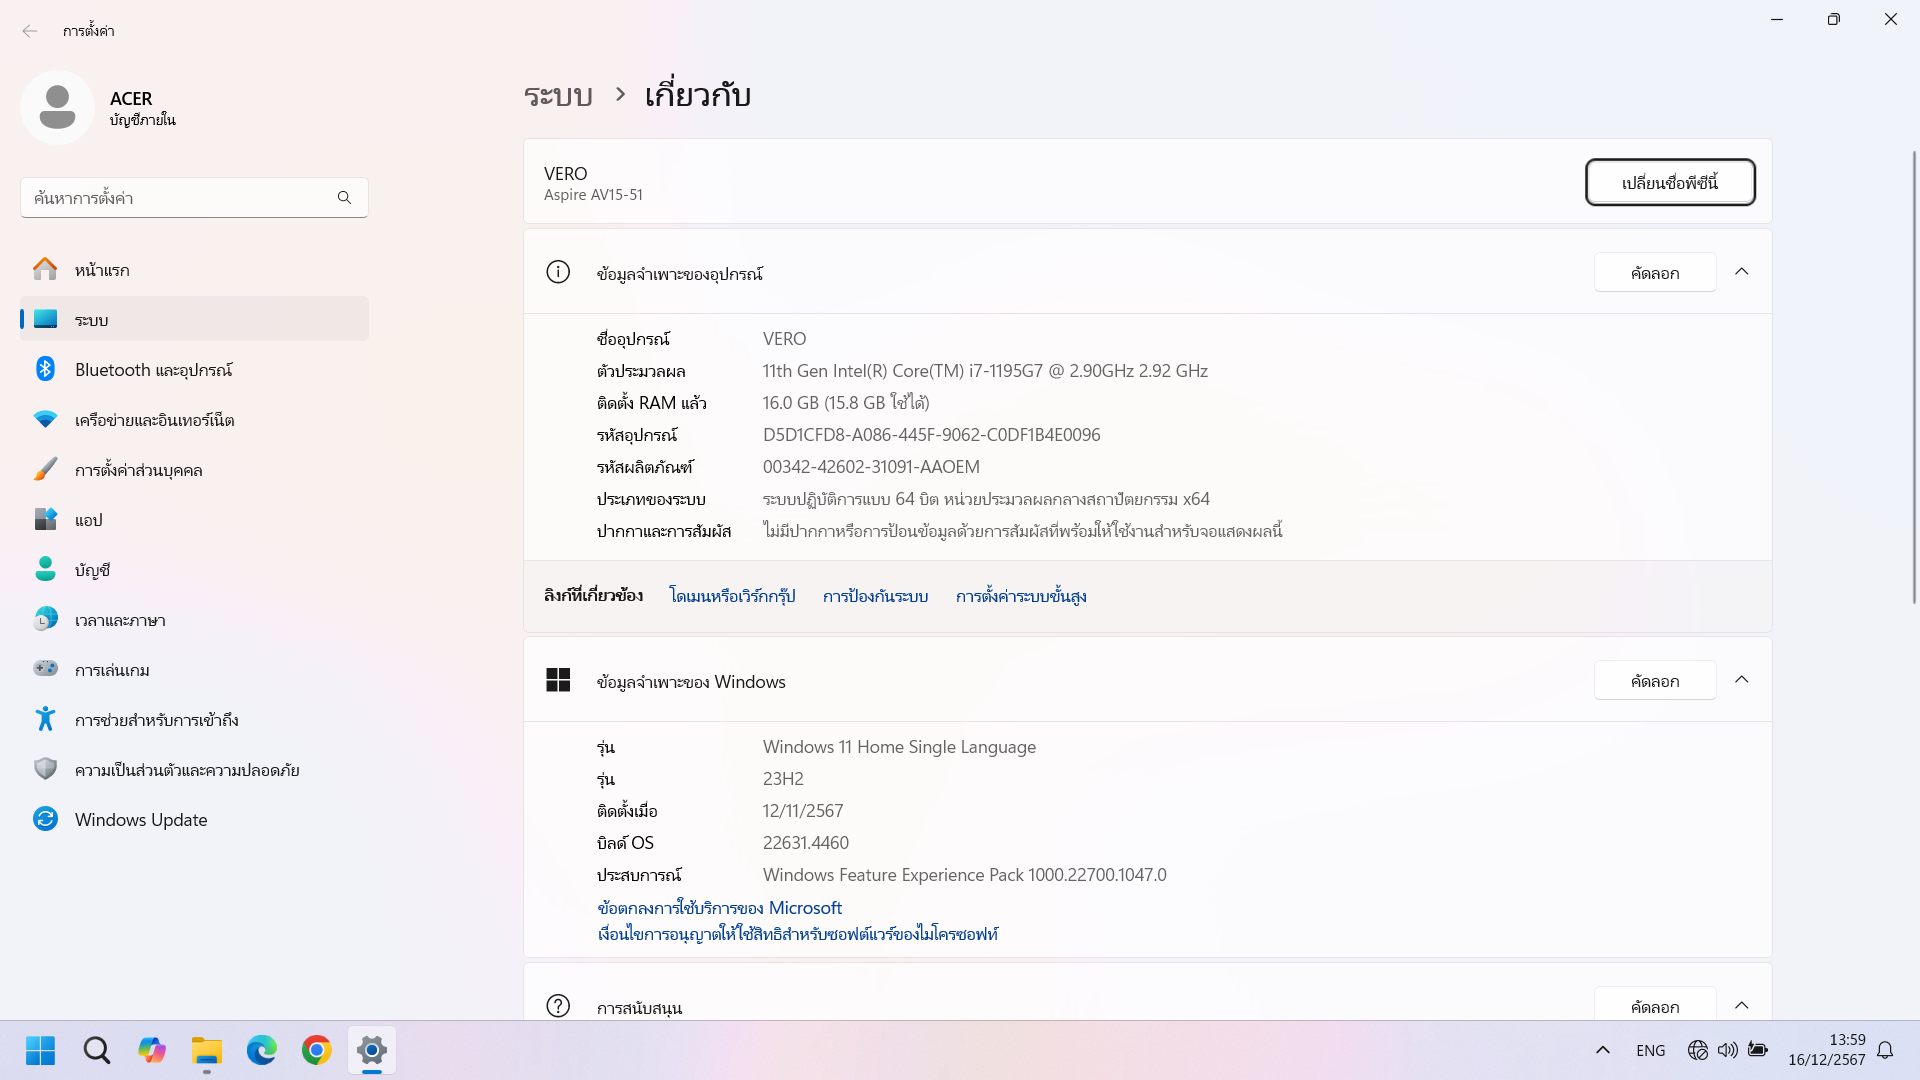Viewport: 1920px width, 1080px height.
Task: Open ข้อตกลงการใช้บริการของ Microsoft link
Action: pyautogui.click(x=719, y=907)
